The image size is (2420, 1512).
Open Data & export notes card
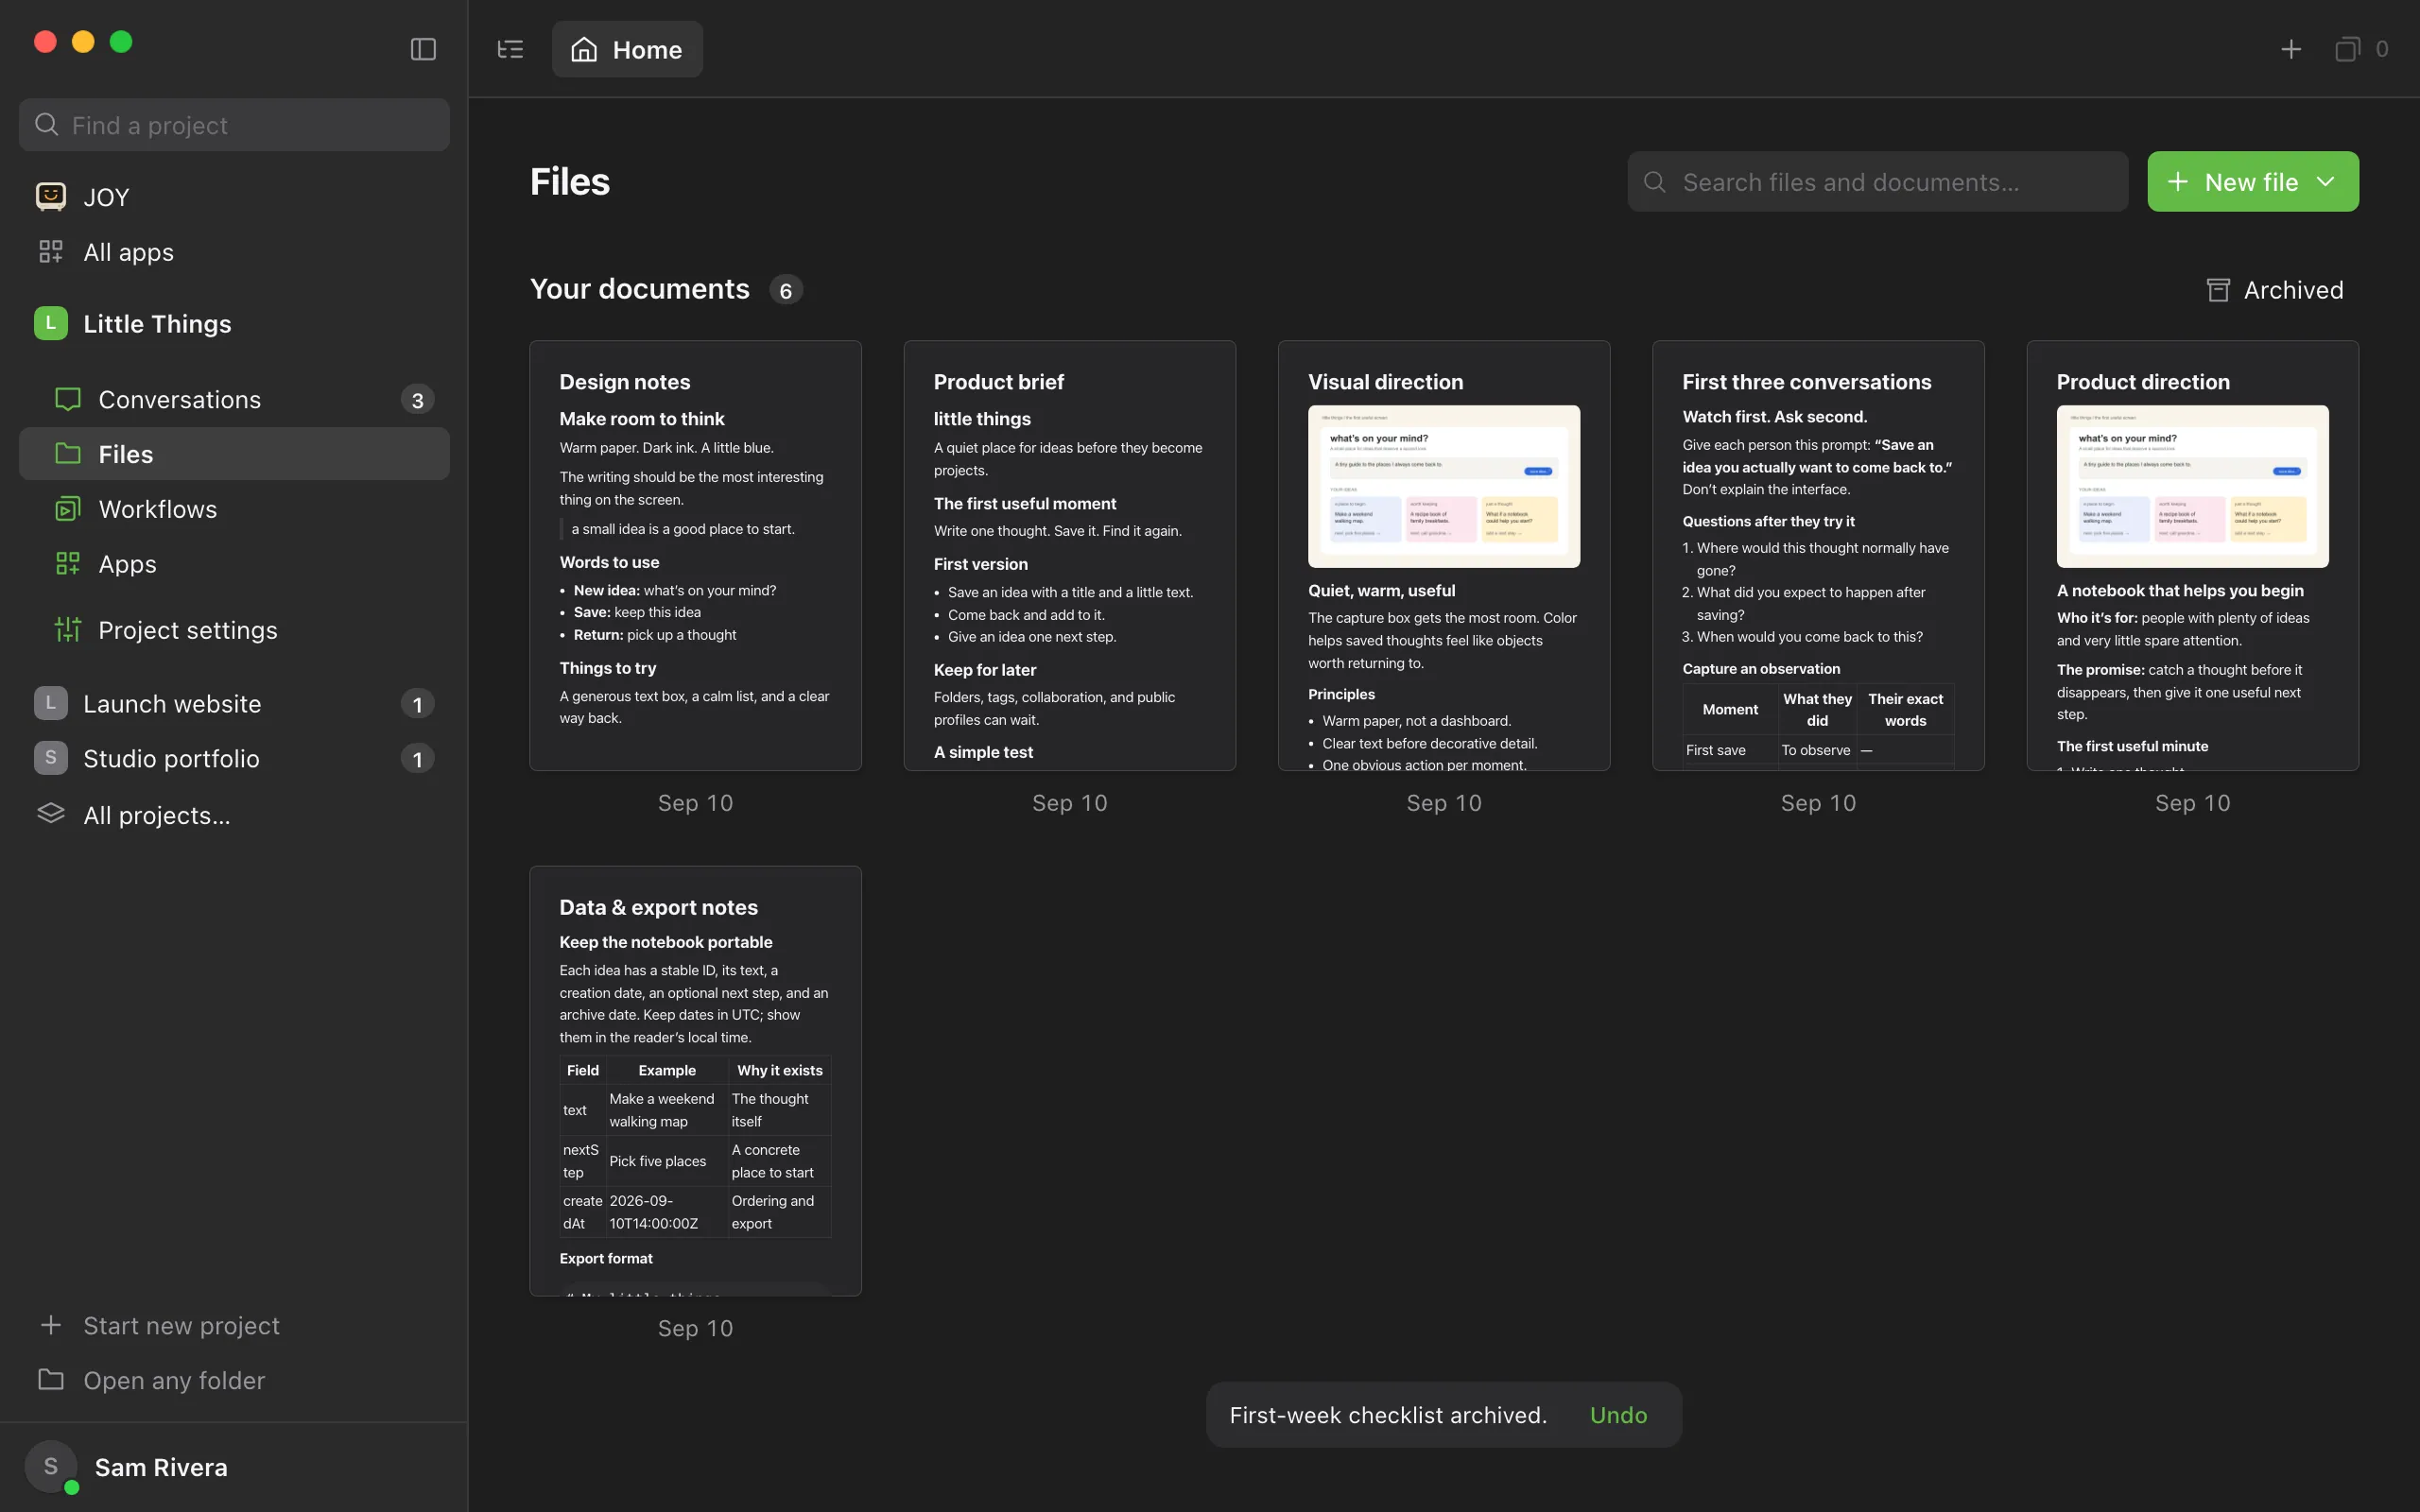pos(695,1080)
